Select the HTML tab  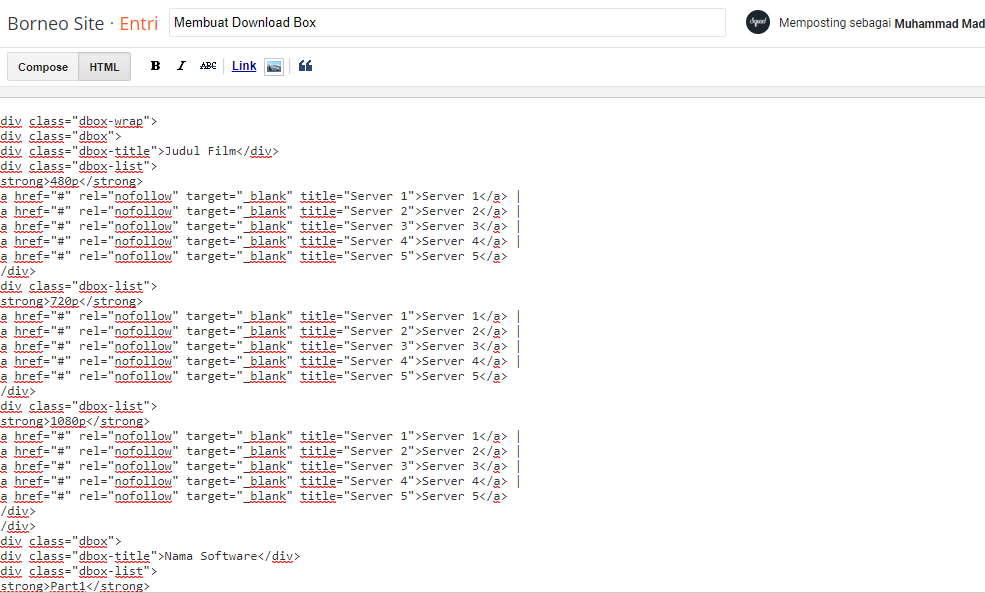tap(104, 66)
